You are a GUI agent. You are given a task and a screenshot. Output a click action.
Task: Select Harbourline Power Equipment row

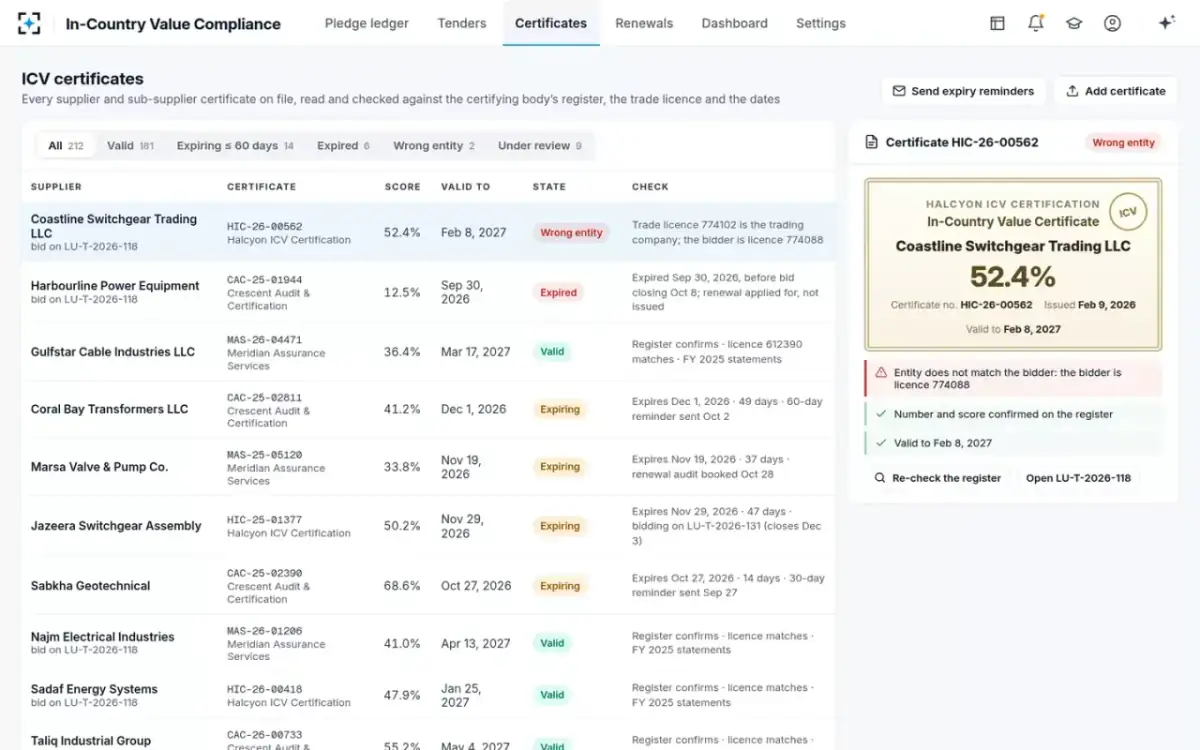coord(428,292)
